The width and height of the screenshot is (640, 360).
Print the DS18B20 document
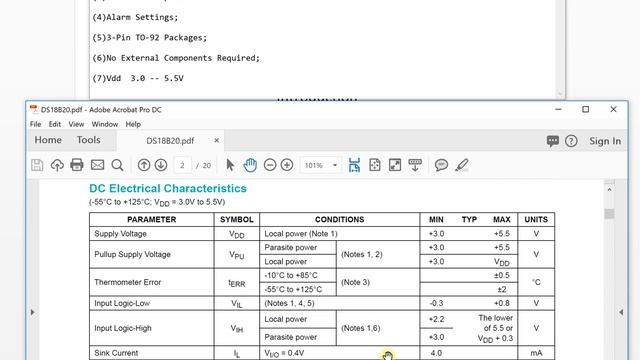pyautogui.click(x=77, y=165)
